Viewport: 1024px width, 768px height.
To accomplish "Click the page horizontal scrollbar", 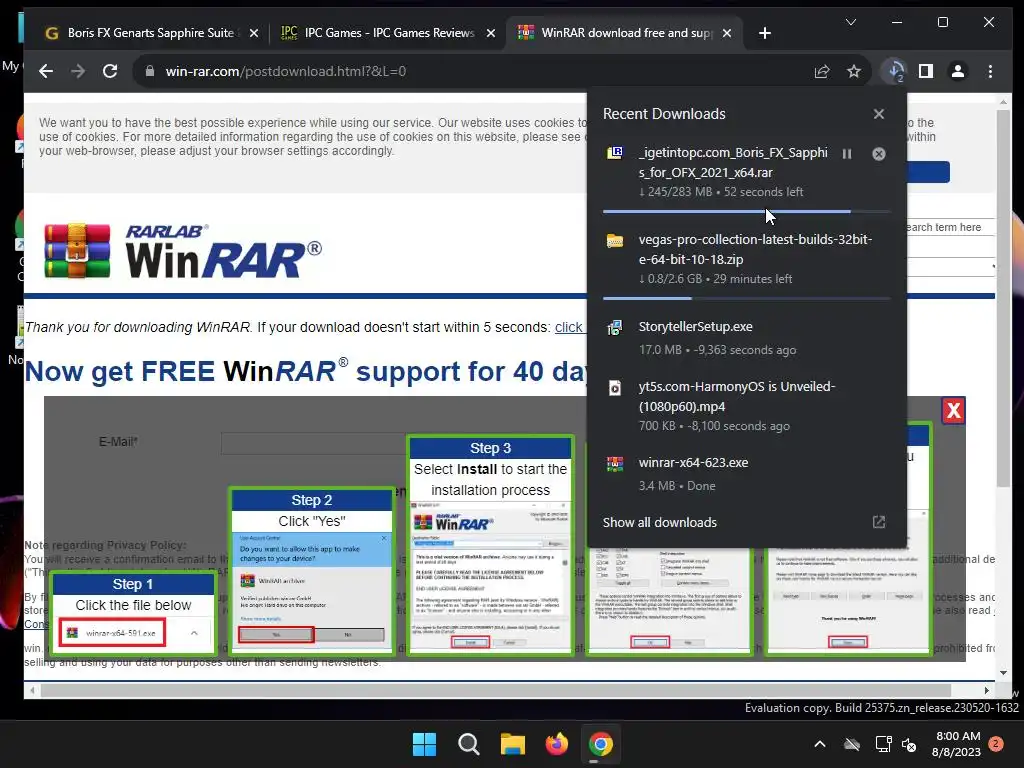I will click(x=496, y=690).
